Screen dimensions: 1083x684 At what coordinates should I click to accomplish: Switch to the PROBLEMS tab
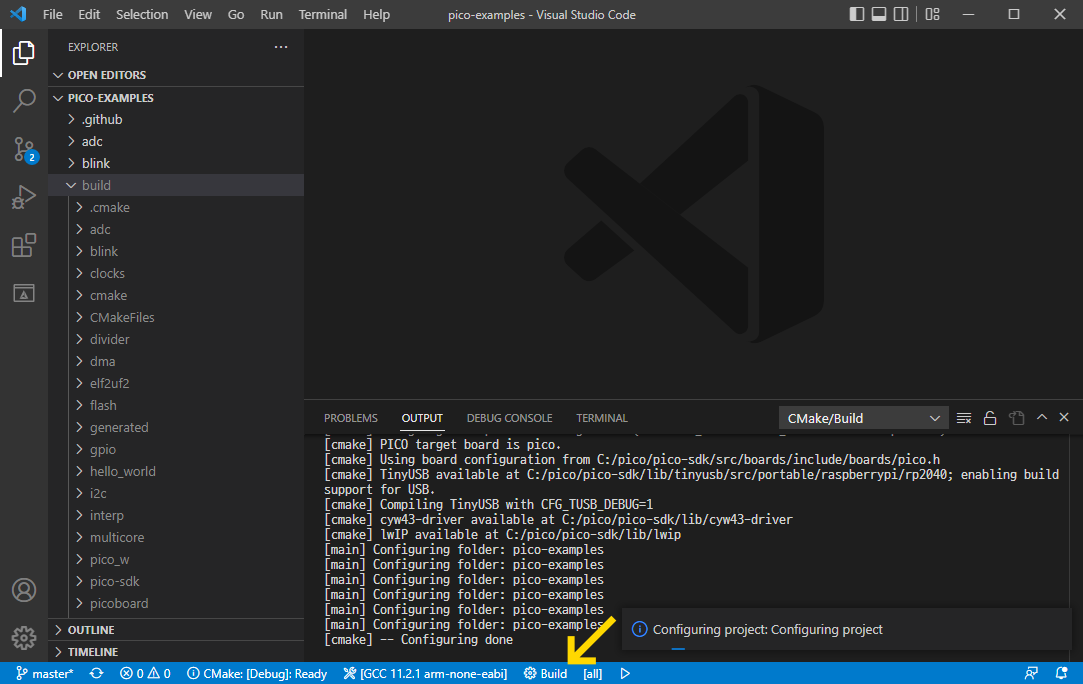[x=351, y=418]
